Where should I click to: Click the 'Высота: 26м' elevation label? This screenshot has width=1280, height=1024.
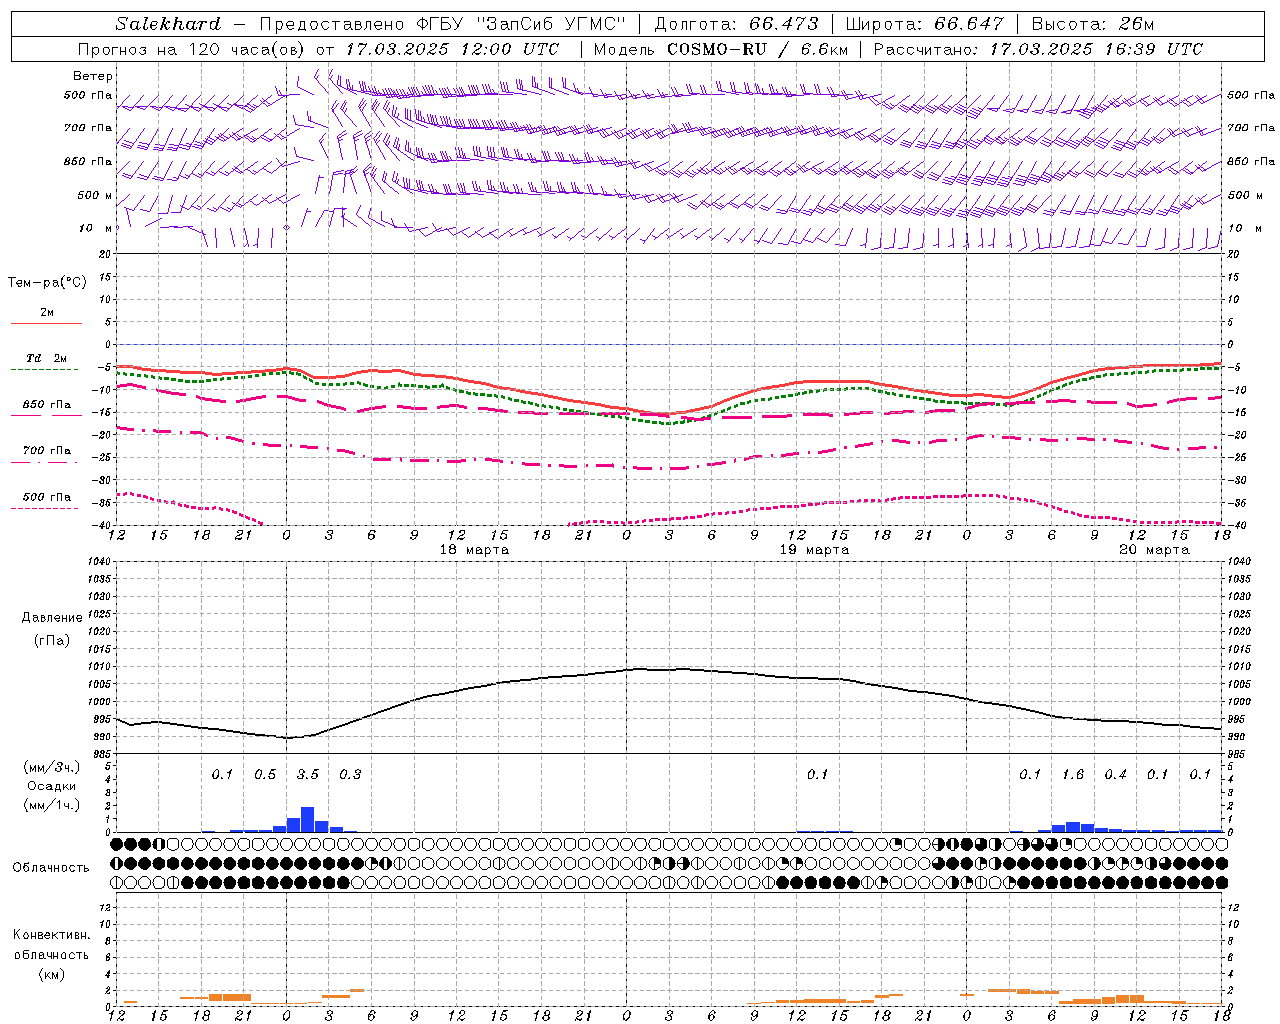tap(1092, 24)
